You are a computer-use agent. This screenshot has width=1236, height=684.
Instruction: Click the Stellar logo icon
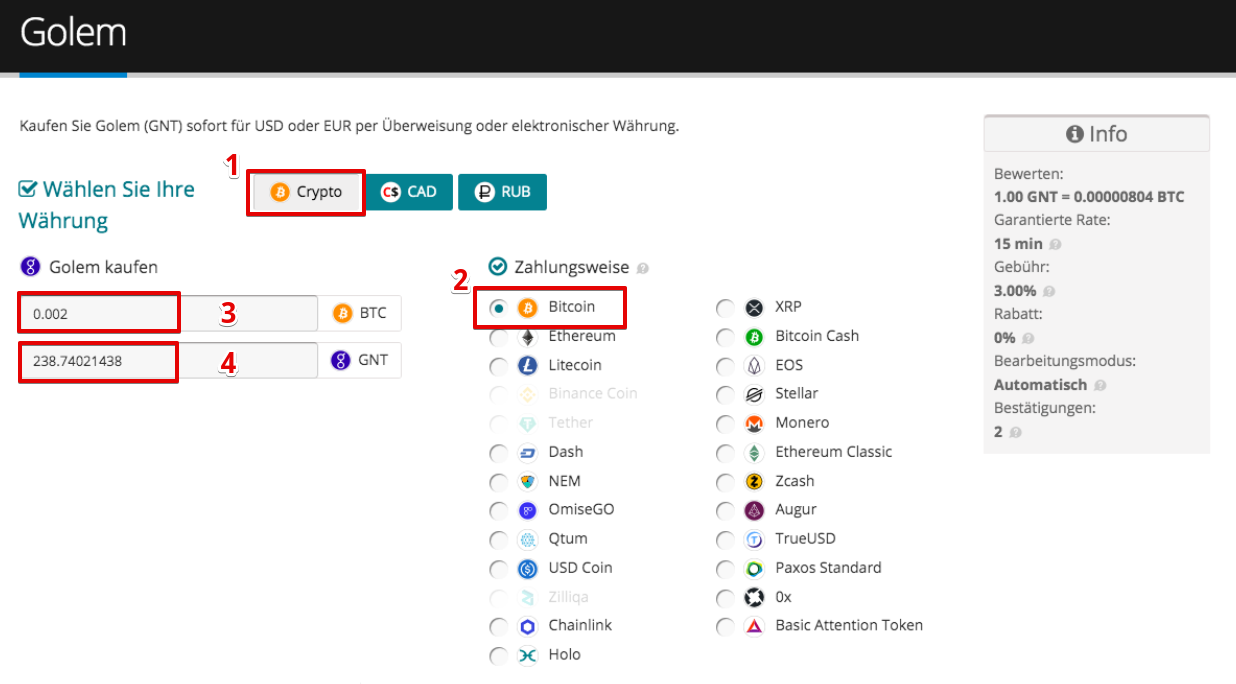755,395
